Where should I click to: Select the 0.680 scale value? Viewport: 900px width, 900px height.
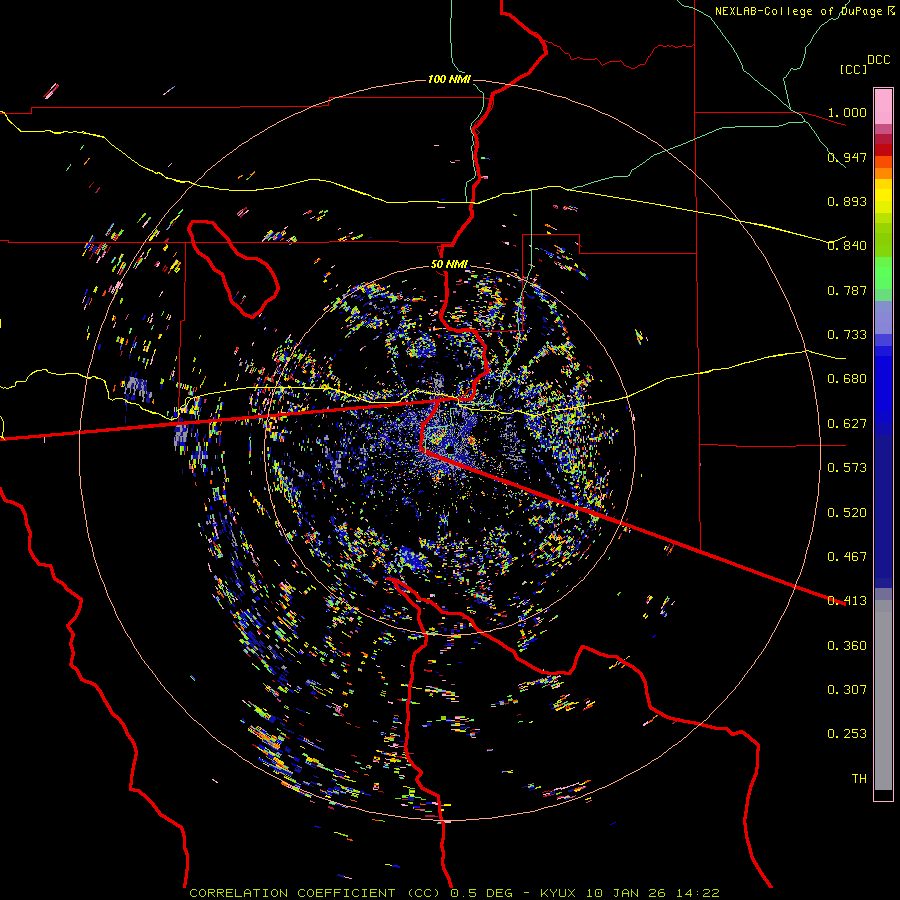pyautogui.click(x=847, y=379)
